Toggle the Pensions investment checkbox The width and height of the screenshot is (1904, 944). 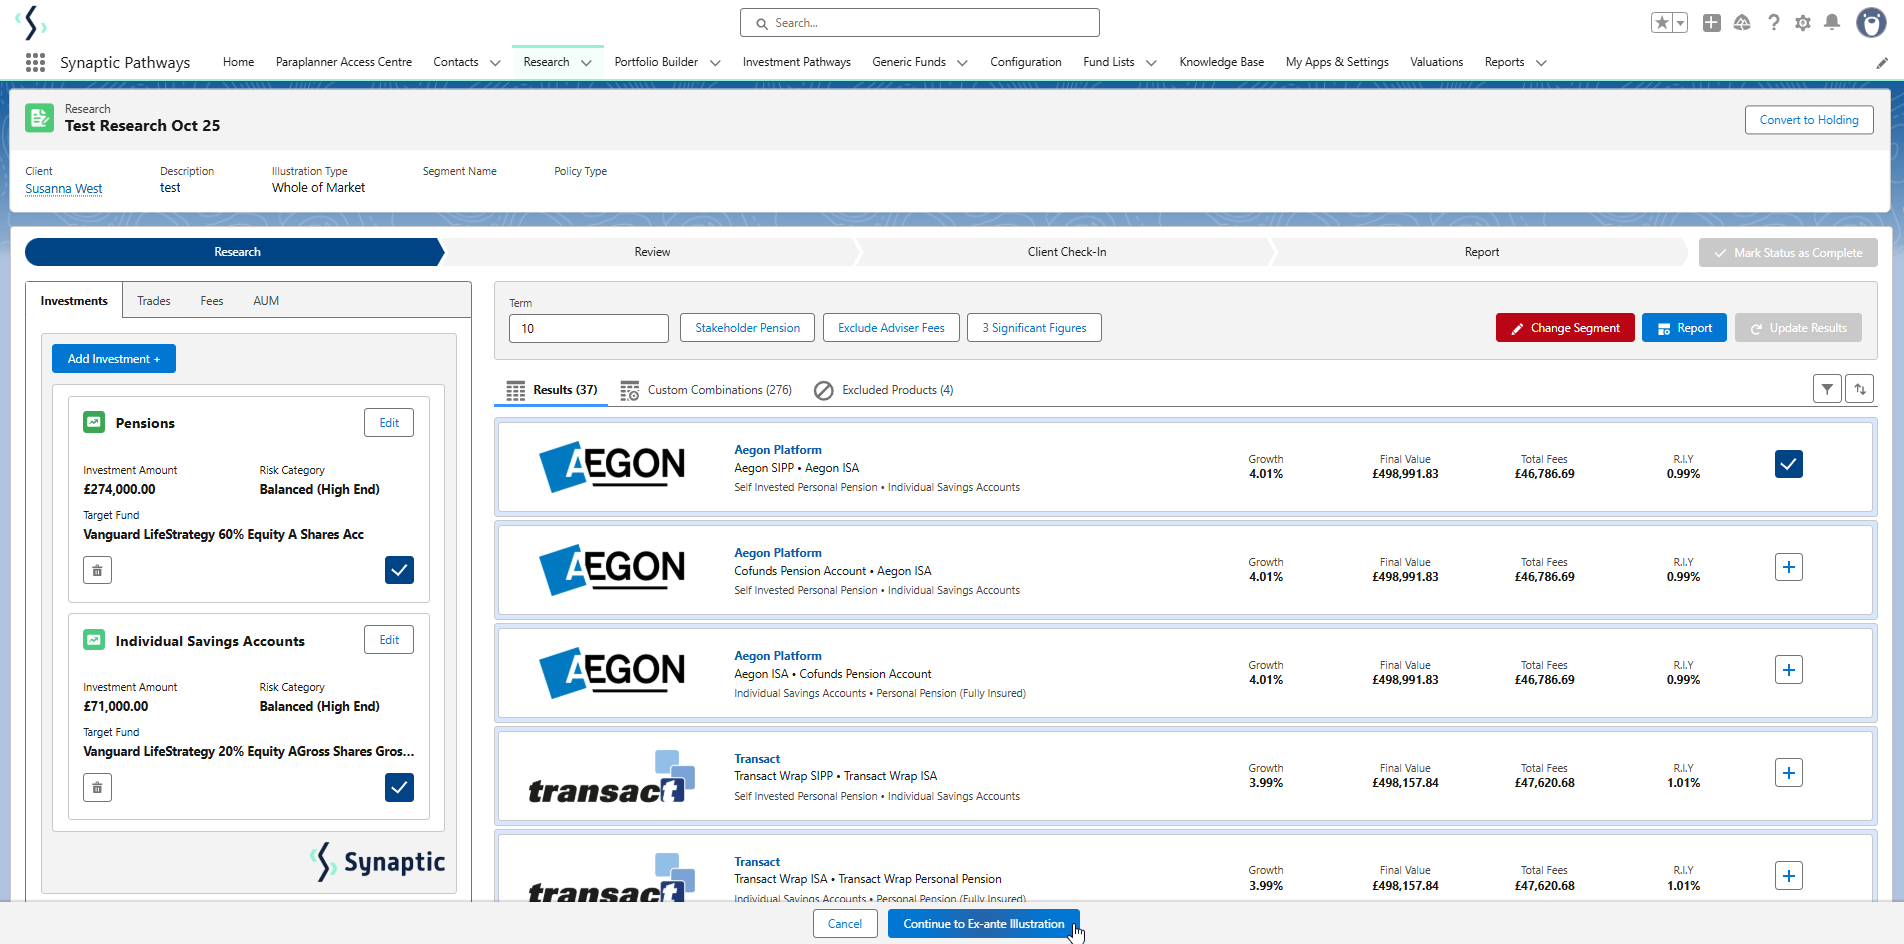(399, 570)
